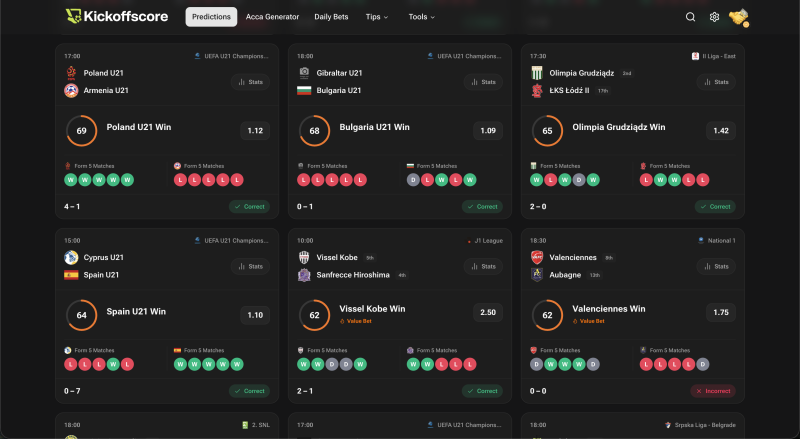Go to Daily Bets page
This screenshot has height=439, width=800.
click(x=333, y=17)
